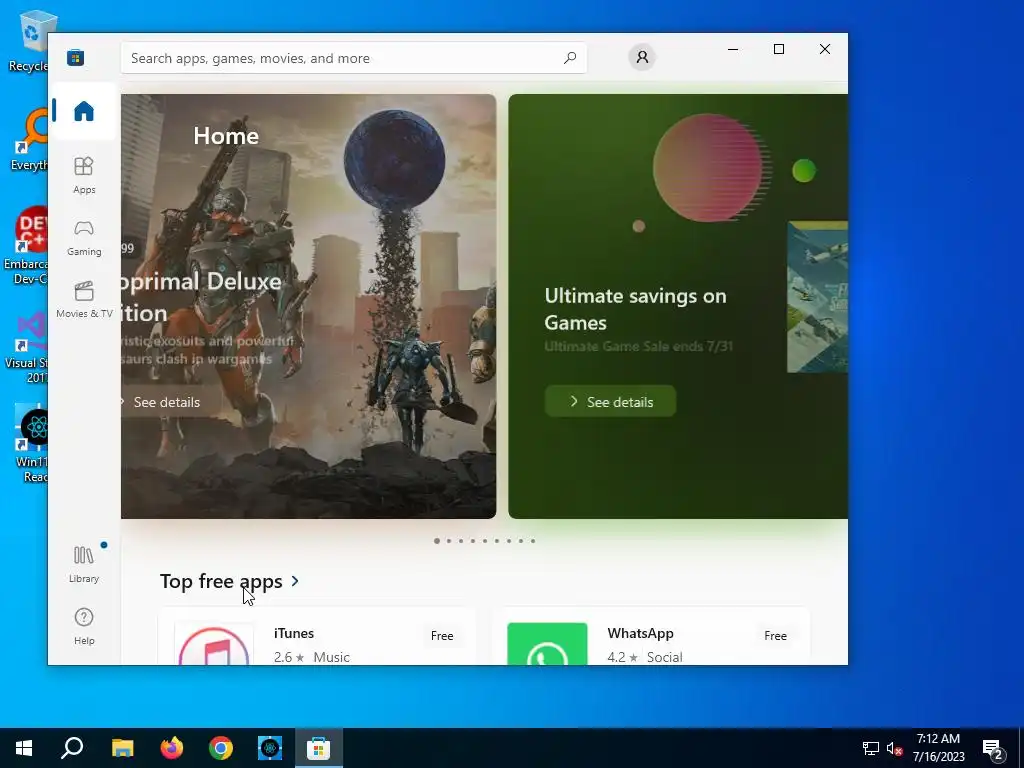1024x768 pixels.
Task: Open the Top free apps heading
Action: [221, 581]
